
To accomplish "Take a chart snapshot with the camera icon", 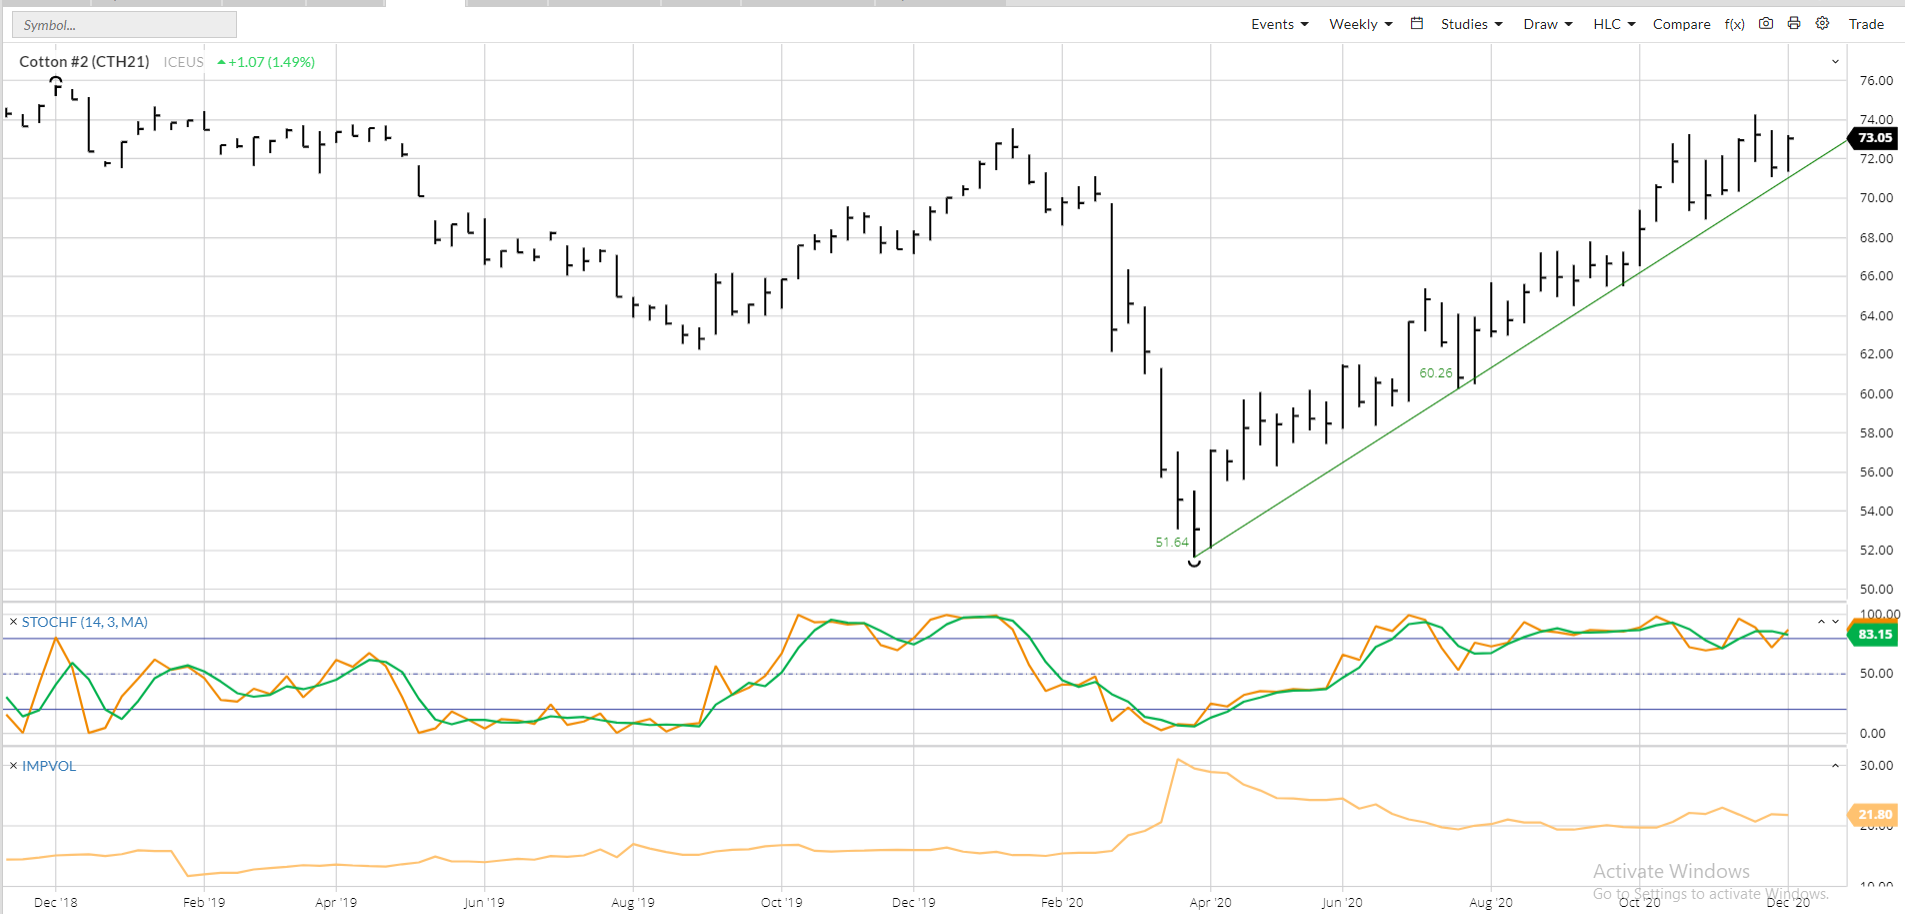I will coord(1766,23).
